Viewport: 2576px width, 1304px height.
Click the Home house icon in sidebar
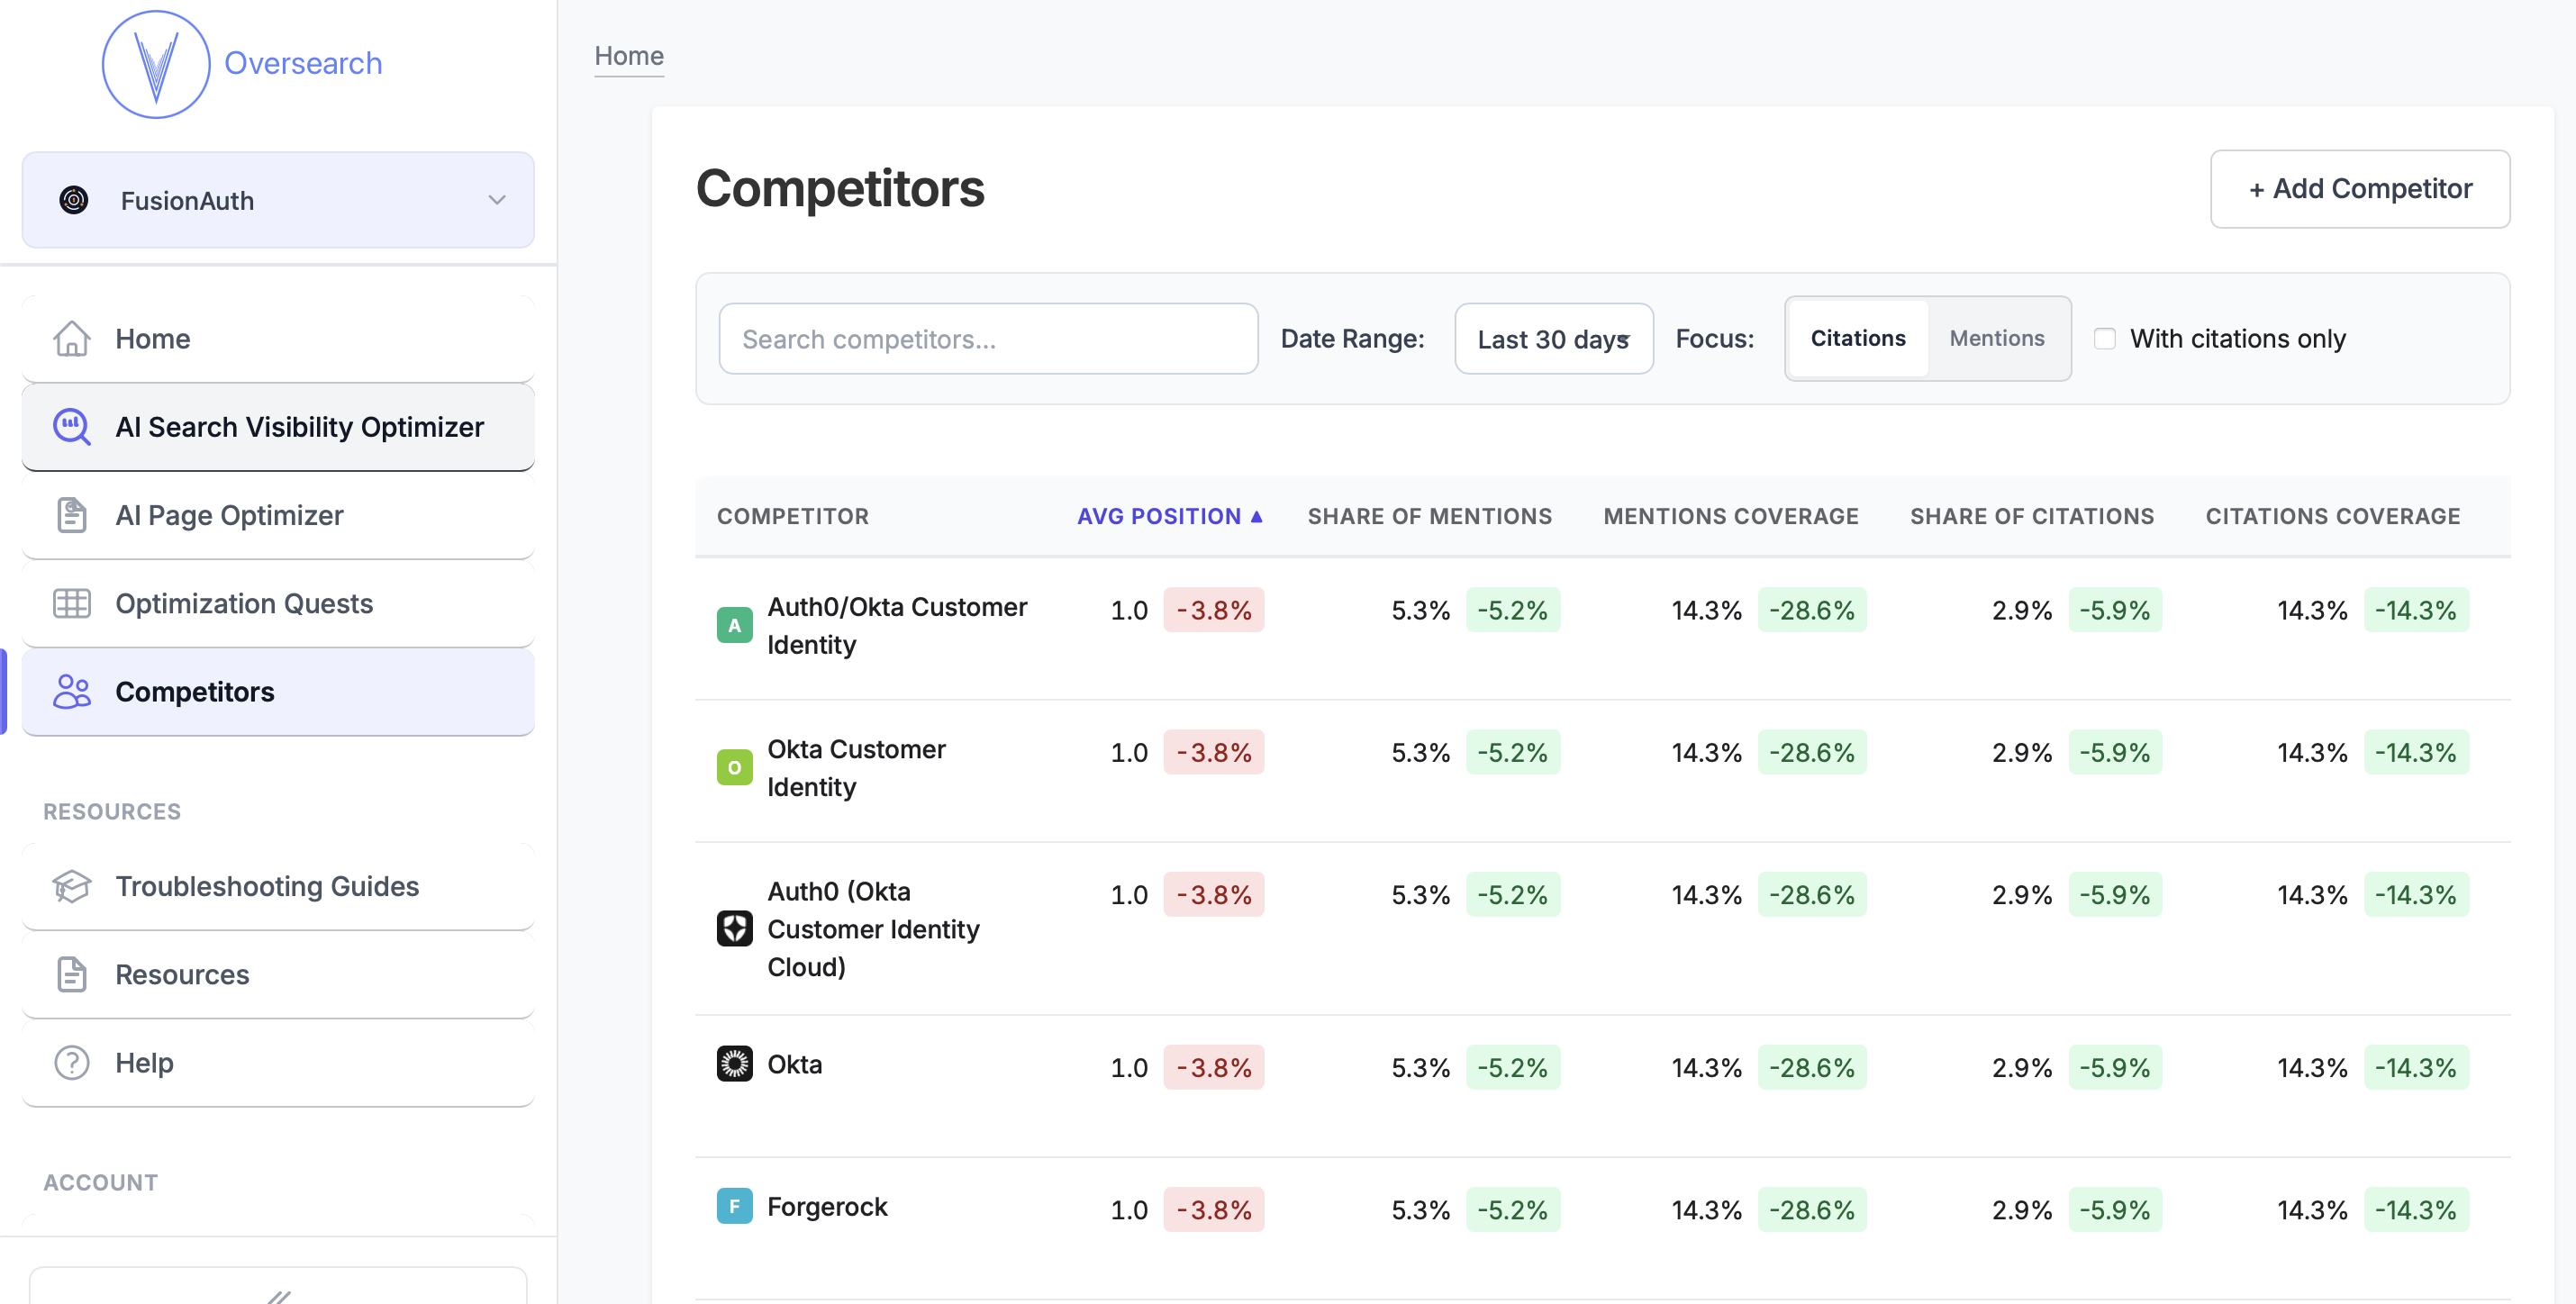tap(72, 339)
